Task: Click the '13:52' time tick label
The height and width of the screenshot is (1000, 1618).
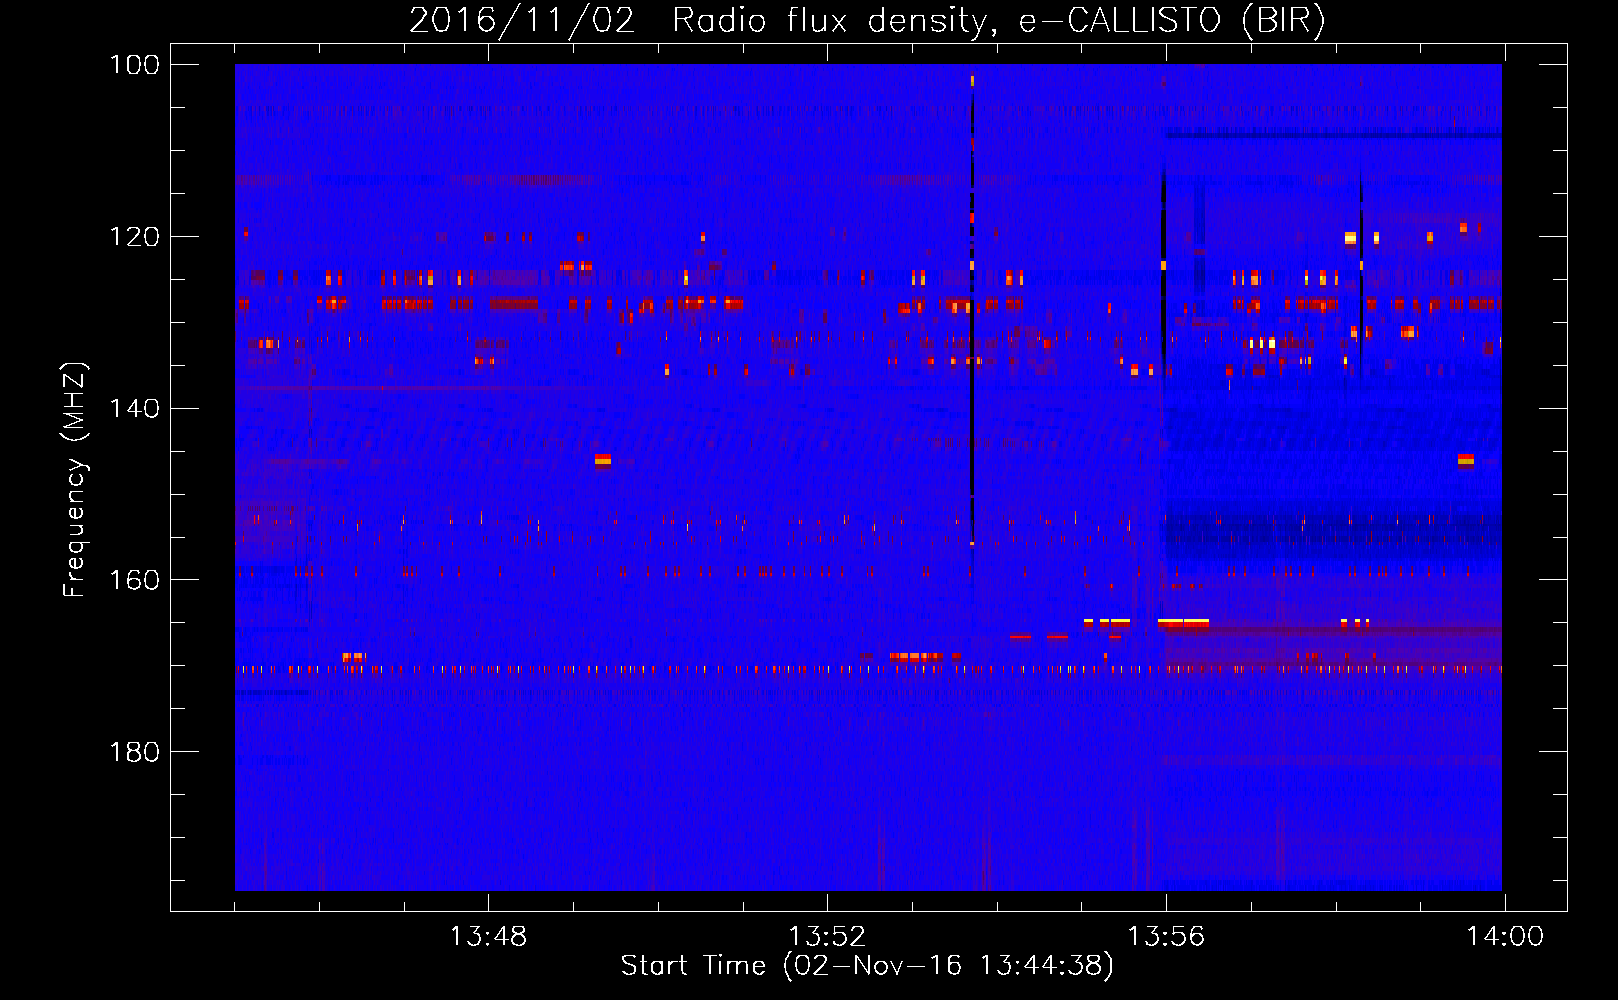Action: tap(827, 937)
